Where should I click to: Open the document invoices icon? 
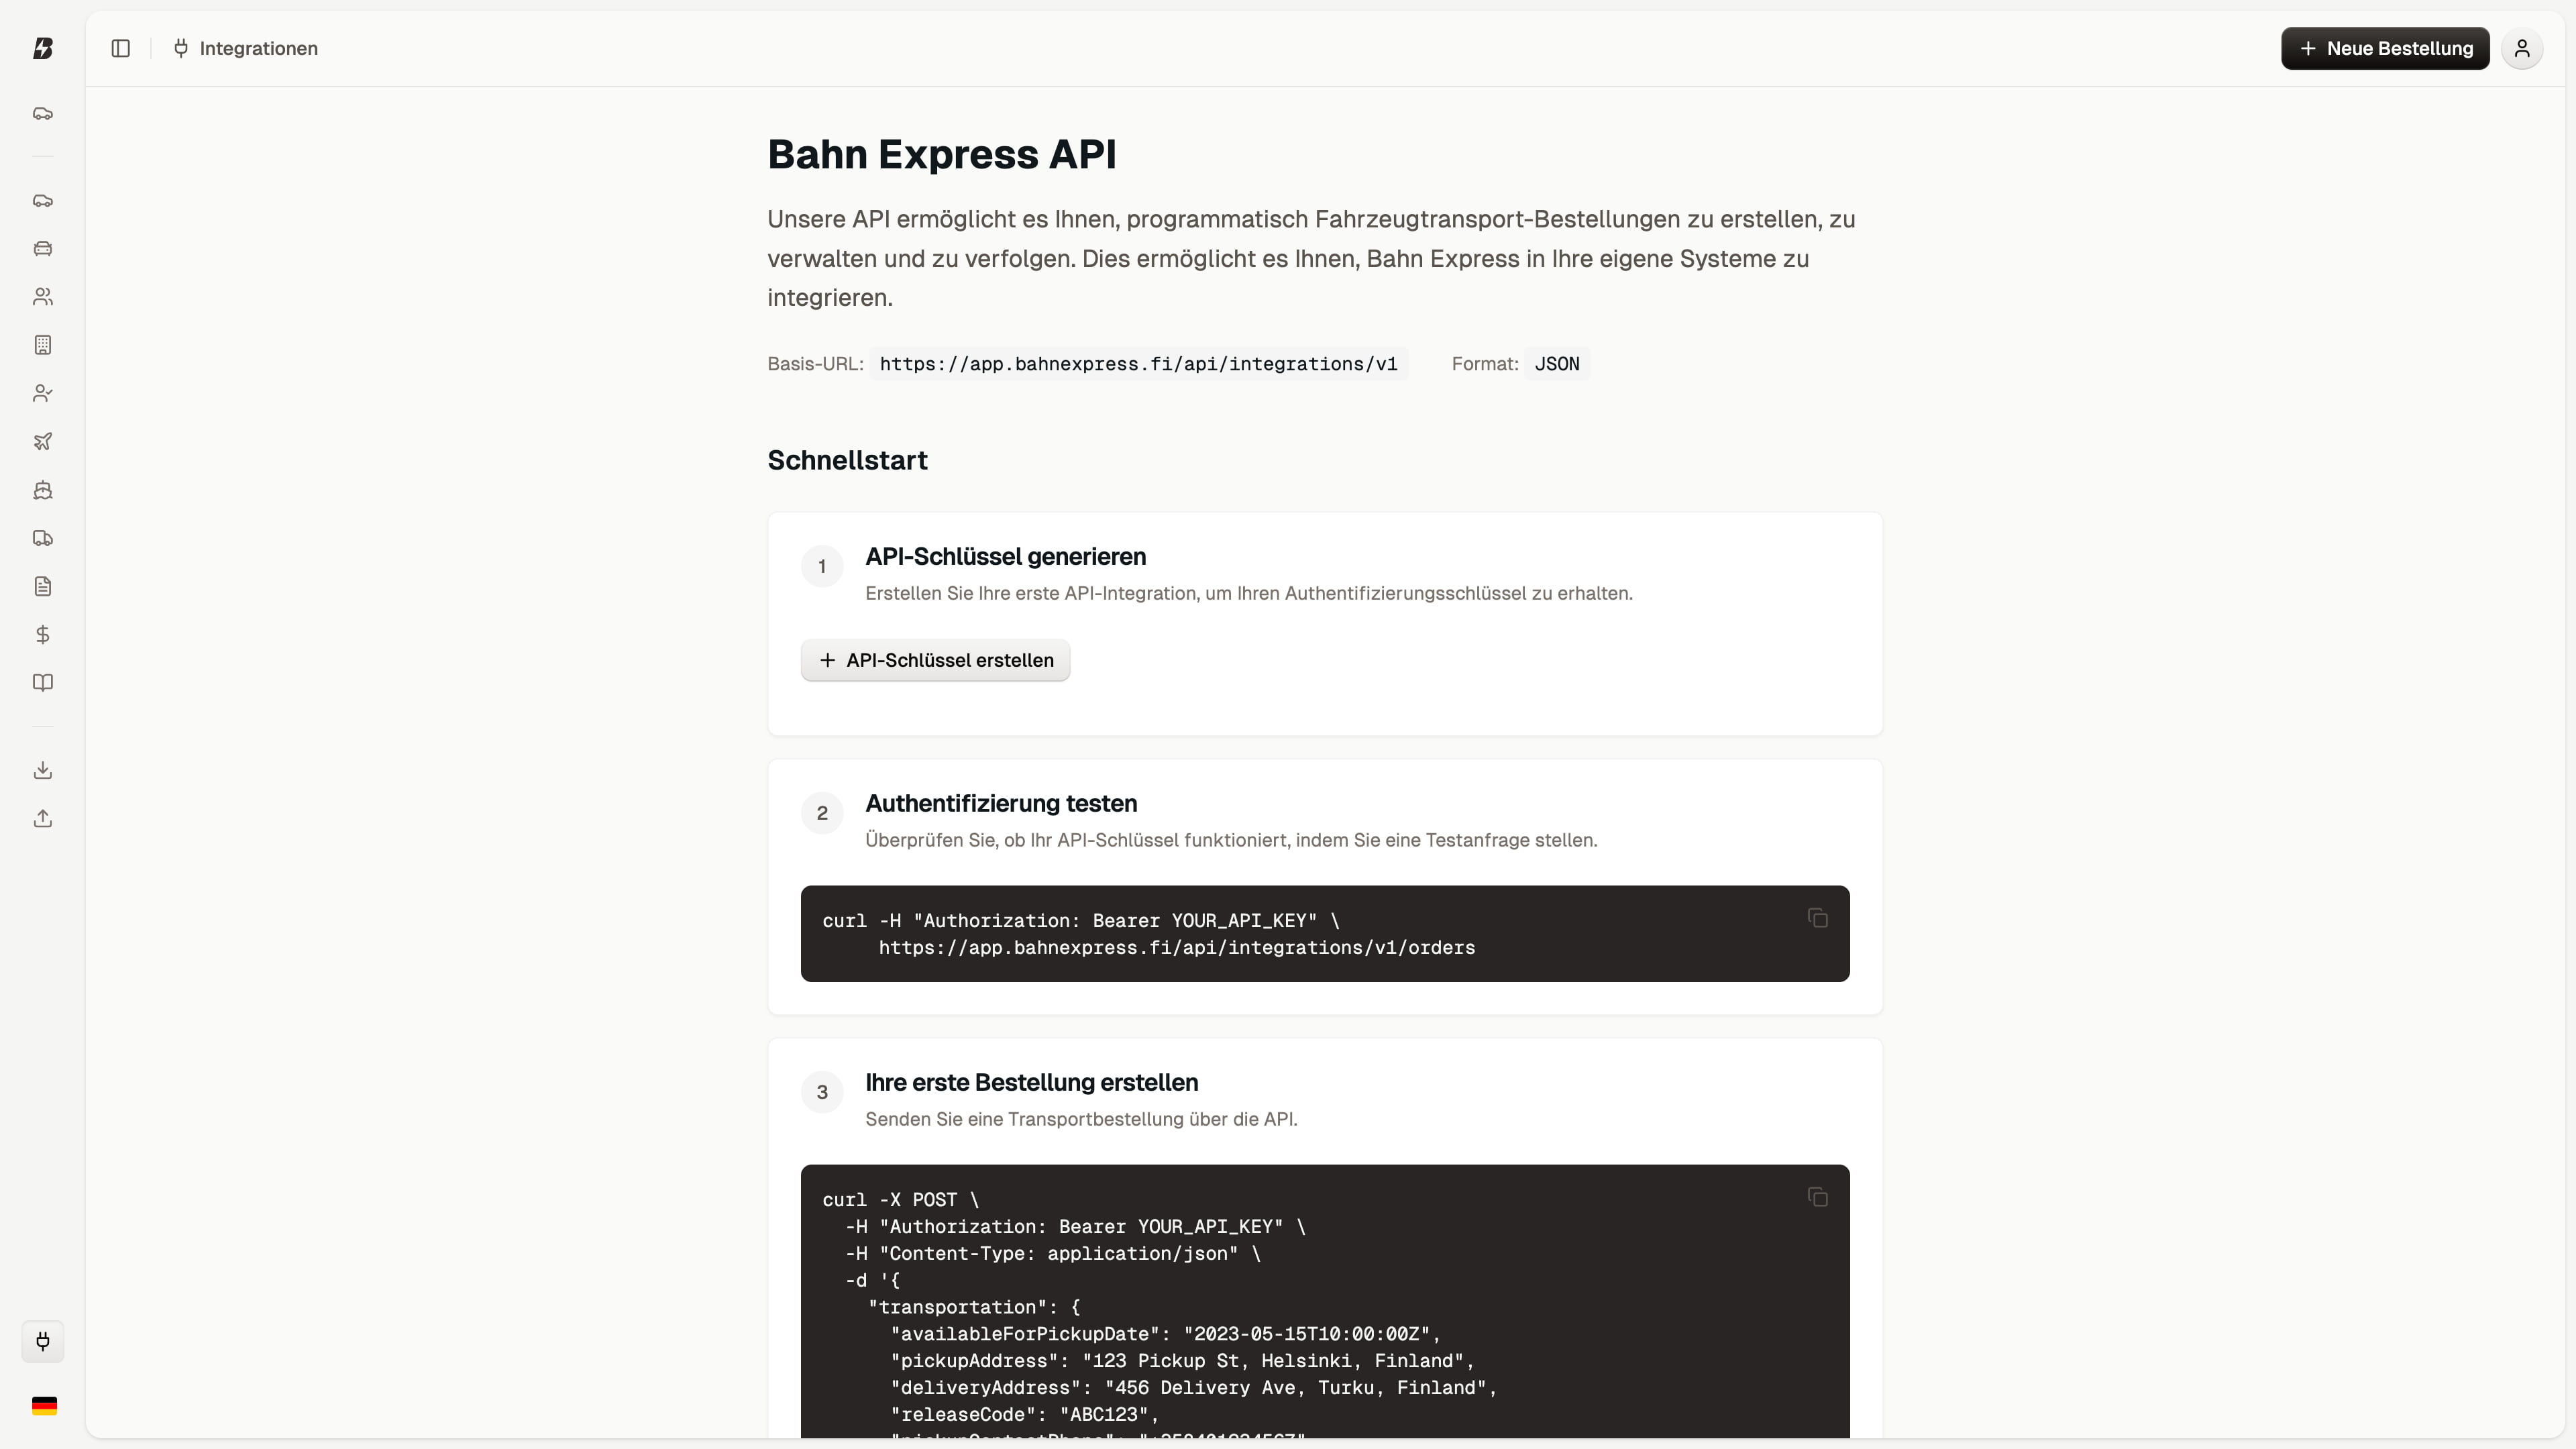coord(43,586)
